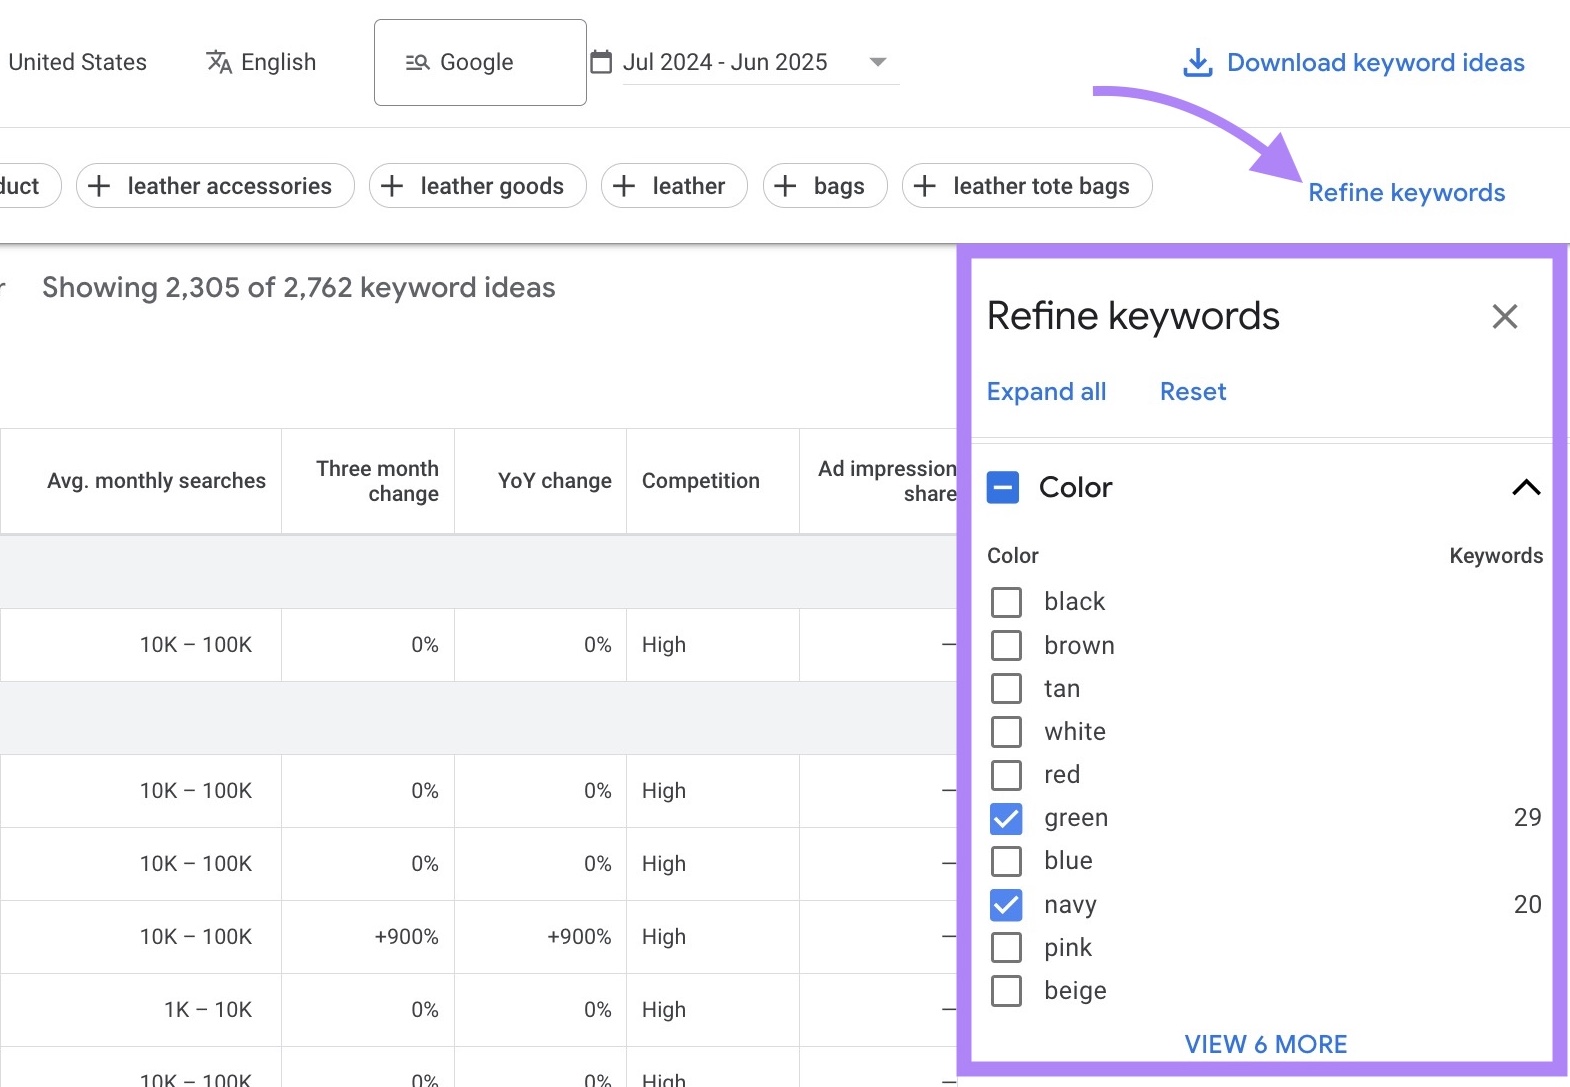Add 'leather accessories' with plus icon
The height and width of the screenshot is (1087, 1570).
(99, 186)
